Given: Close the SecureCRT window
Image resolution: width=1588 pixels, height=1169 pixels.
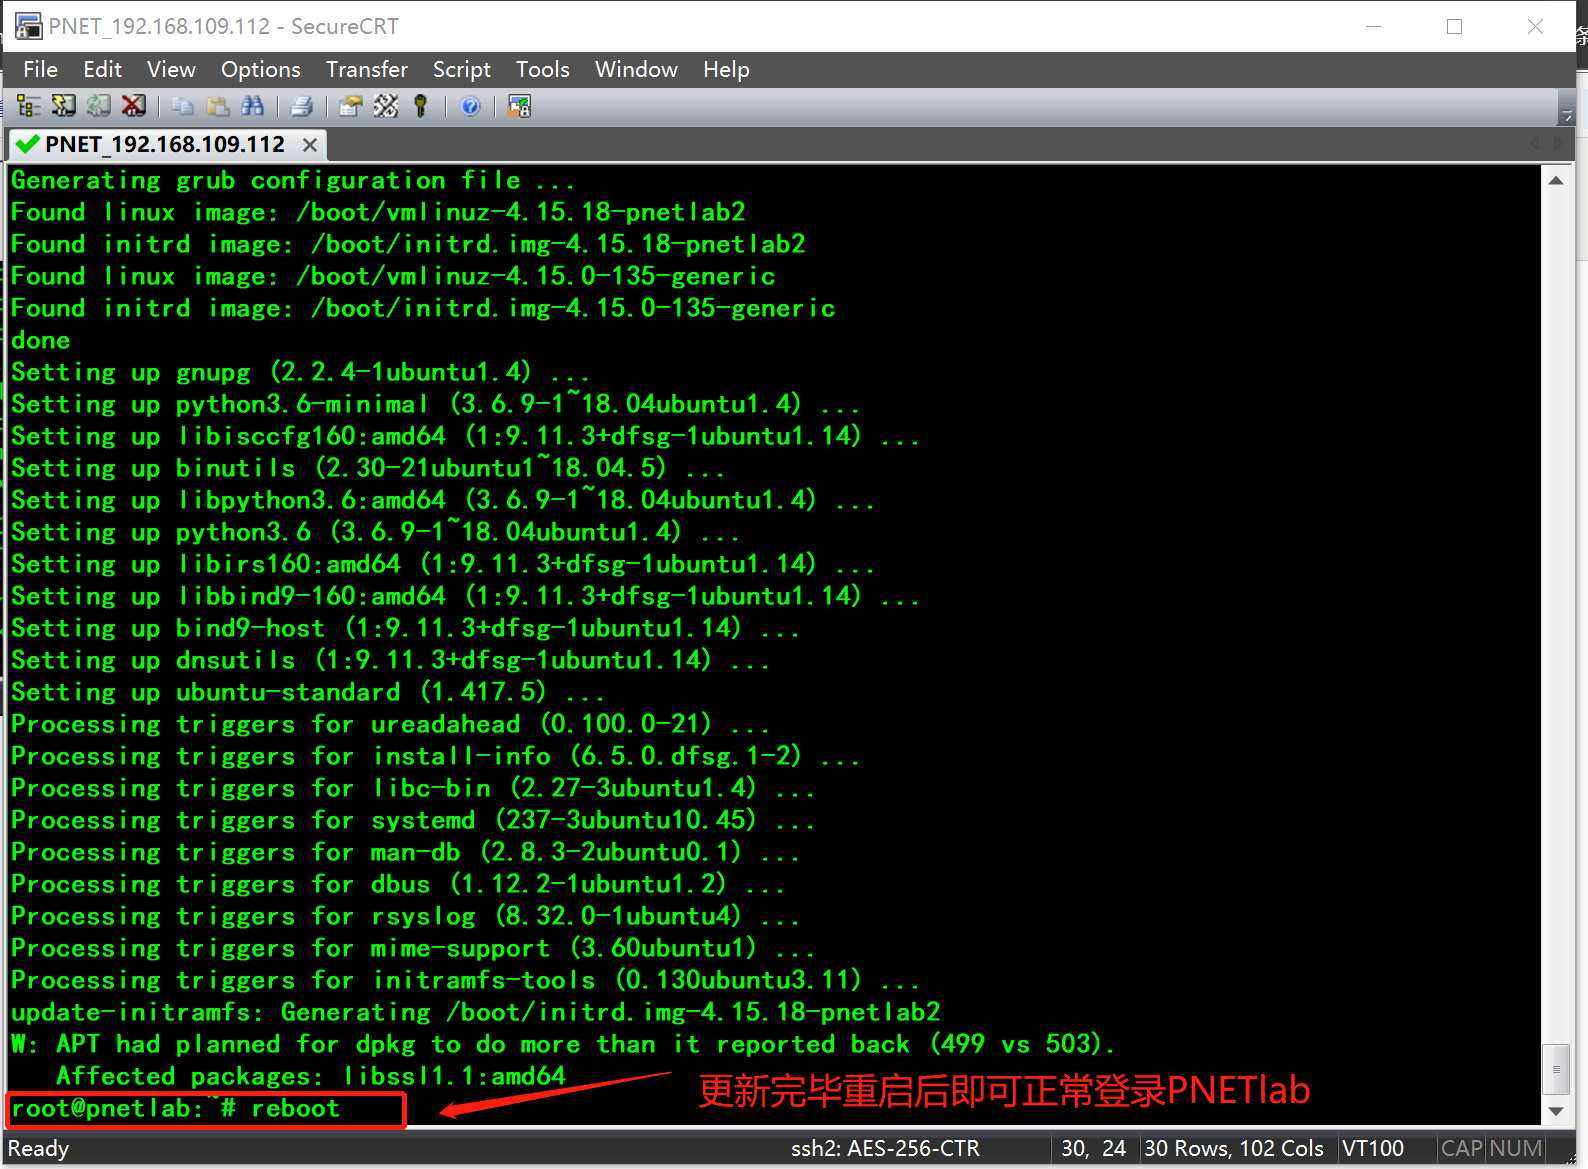Looking at the screenshot, I should [x=1536, y=27].
